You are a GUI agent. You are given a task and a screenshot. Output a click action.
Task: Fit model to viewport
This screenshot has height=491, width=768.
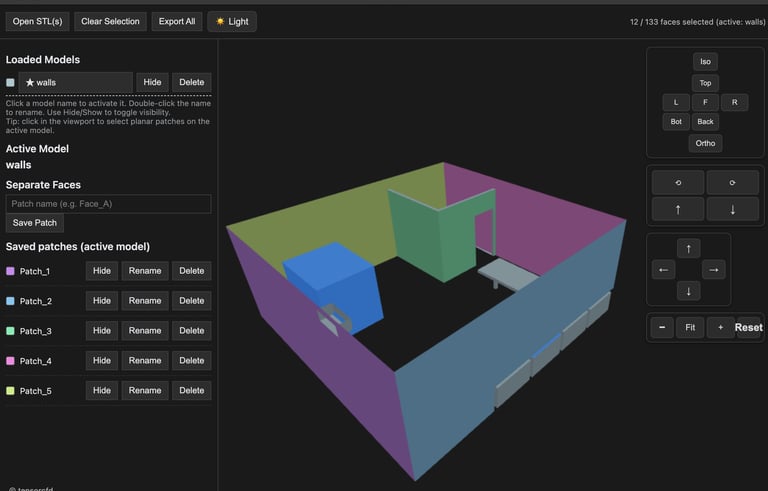pos(690,327)
